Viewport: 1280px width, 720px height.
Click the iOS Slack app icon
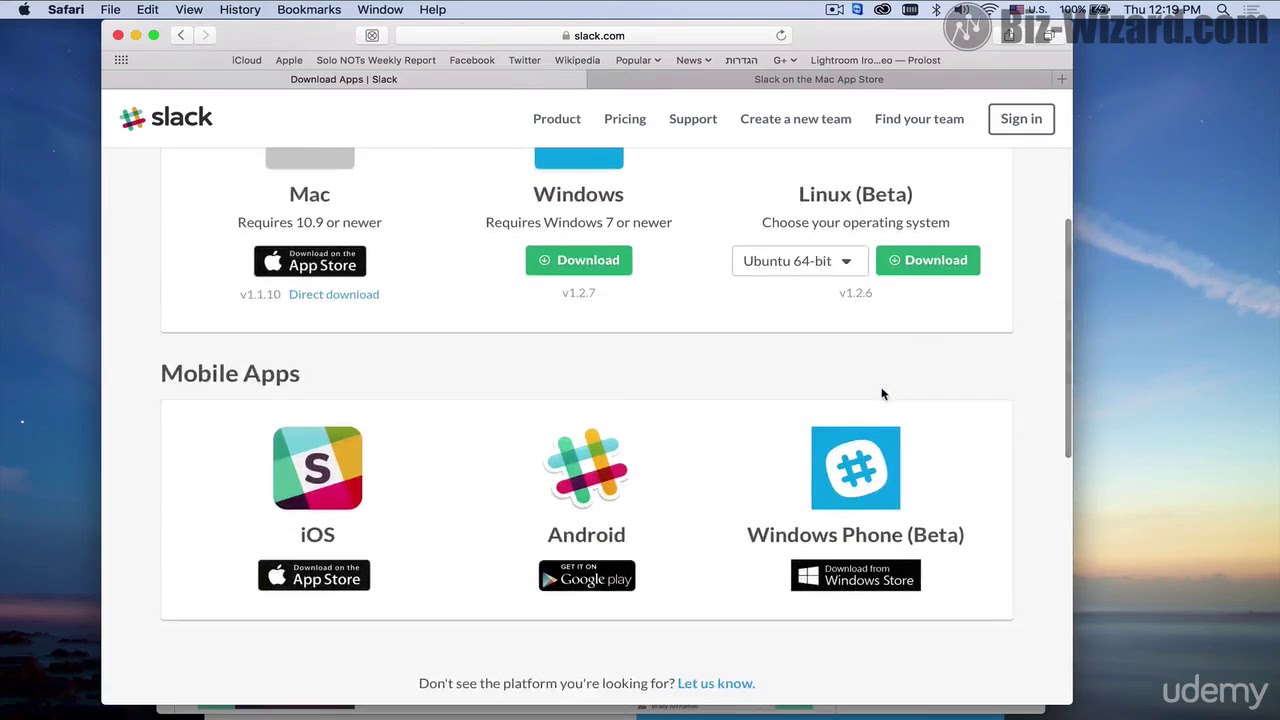(317, 468)
